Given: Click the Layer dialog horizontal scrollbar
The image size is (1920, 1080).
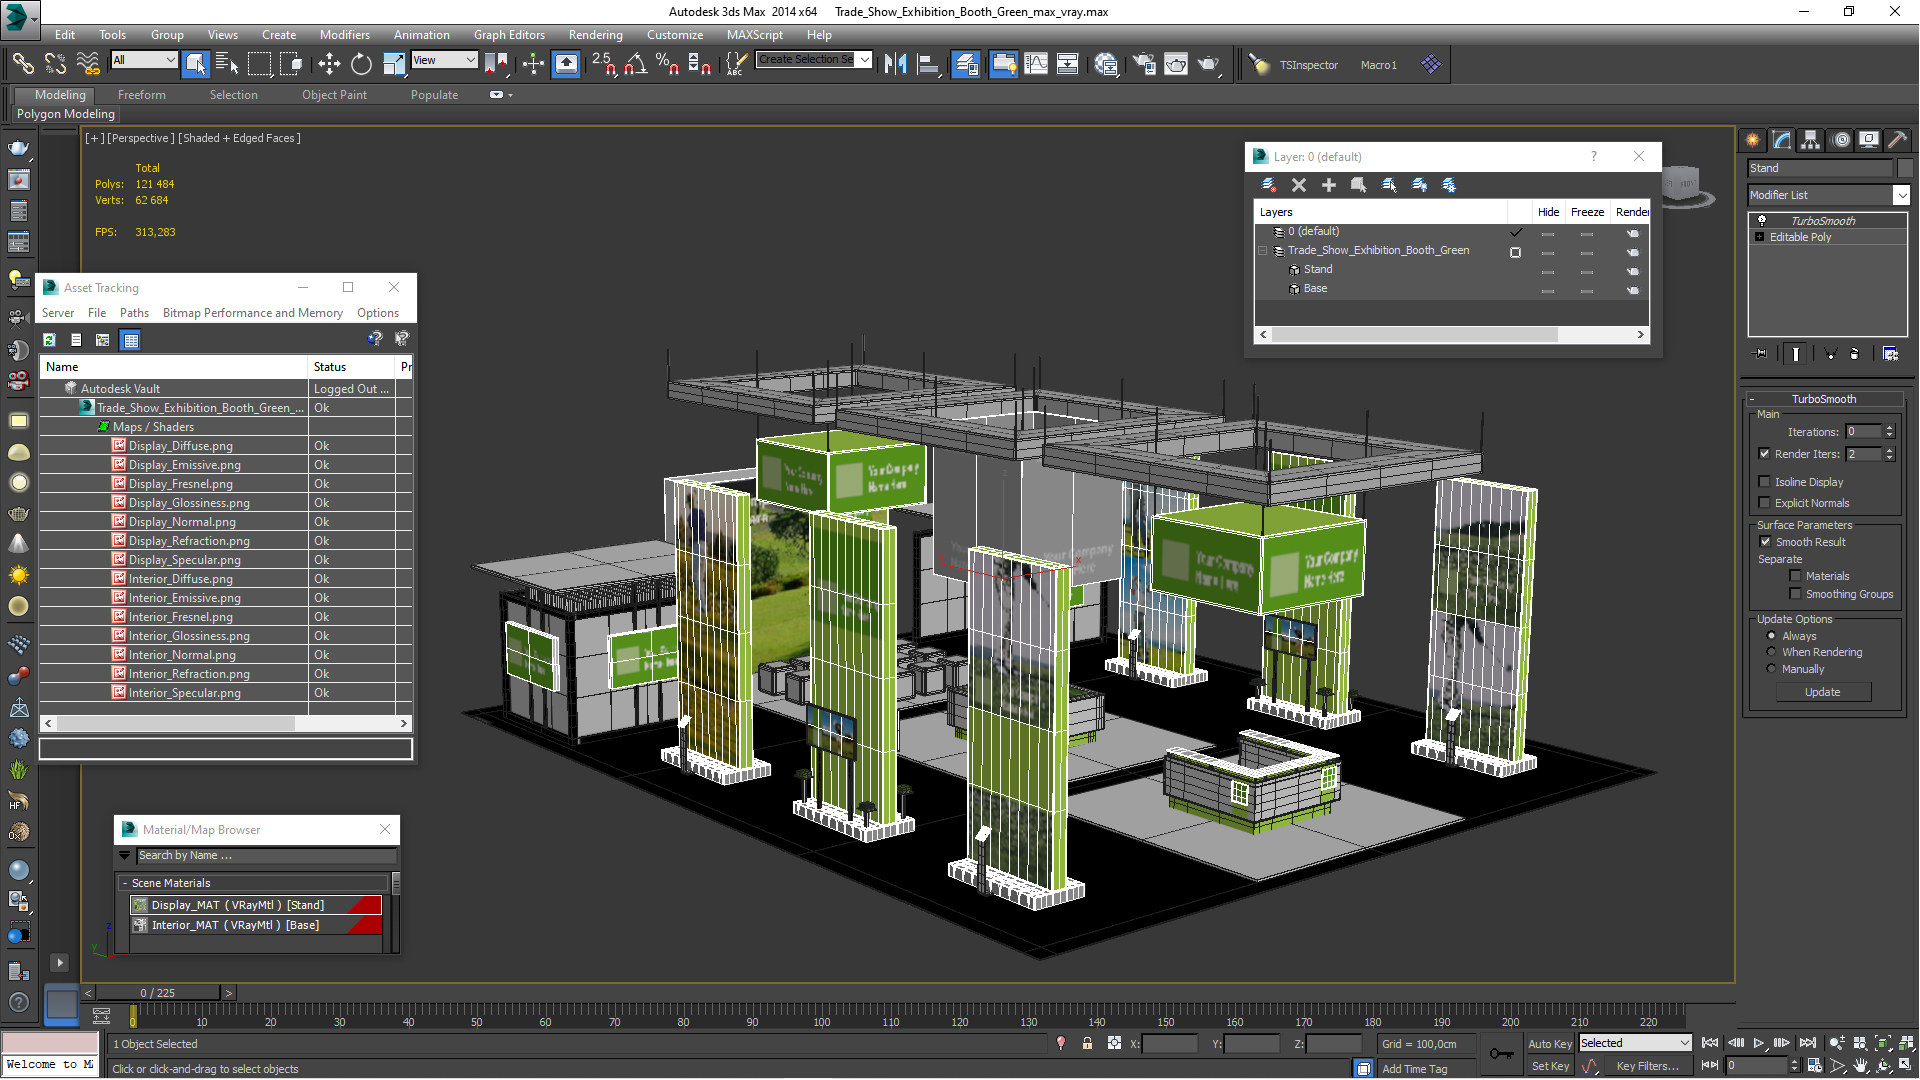Looking at the screenshot, I should [1415, 334].
